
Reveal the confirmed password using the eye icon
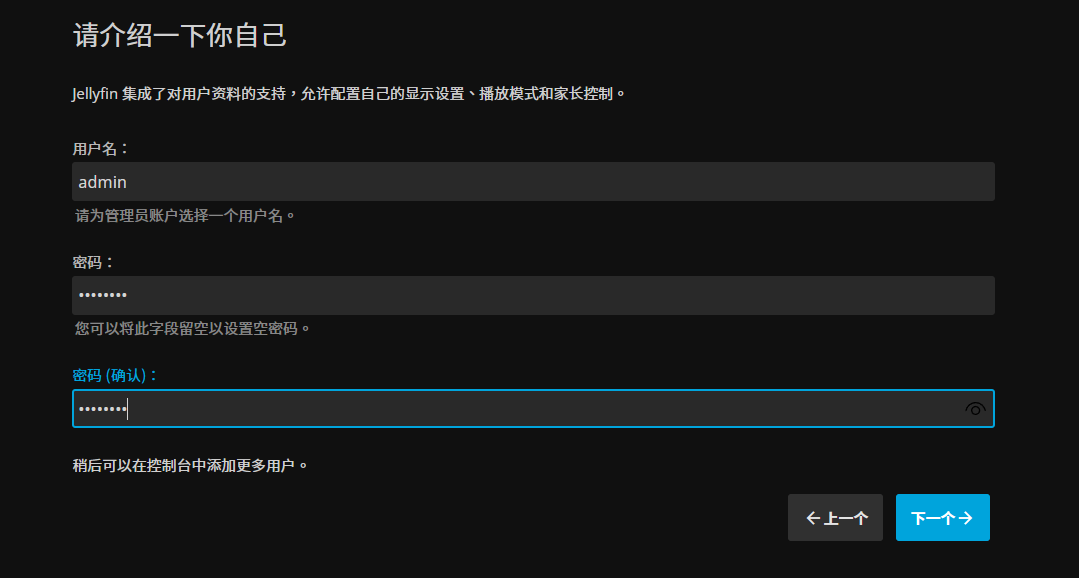[x=974, y=408]
